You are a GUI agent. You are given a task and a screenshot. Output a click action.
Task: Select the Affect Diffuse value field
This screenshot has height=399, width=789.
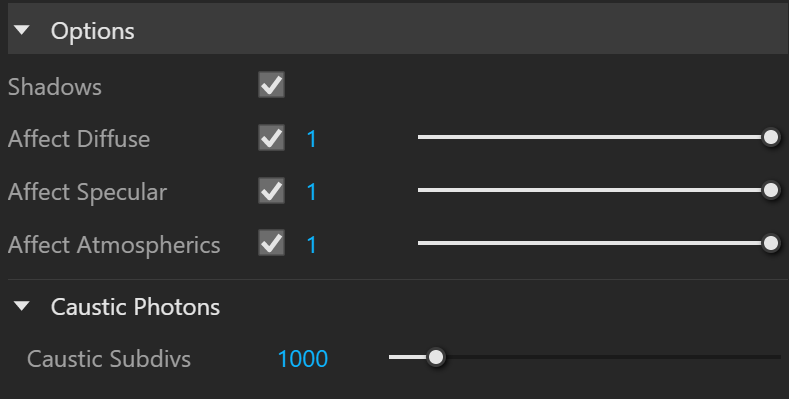coord(312,139)
